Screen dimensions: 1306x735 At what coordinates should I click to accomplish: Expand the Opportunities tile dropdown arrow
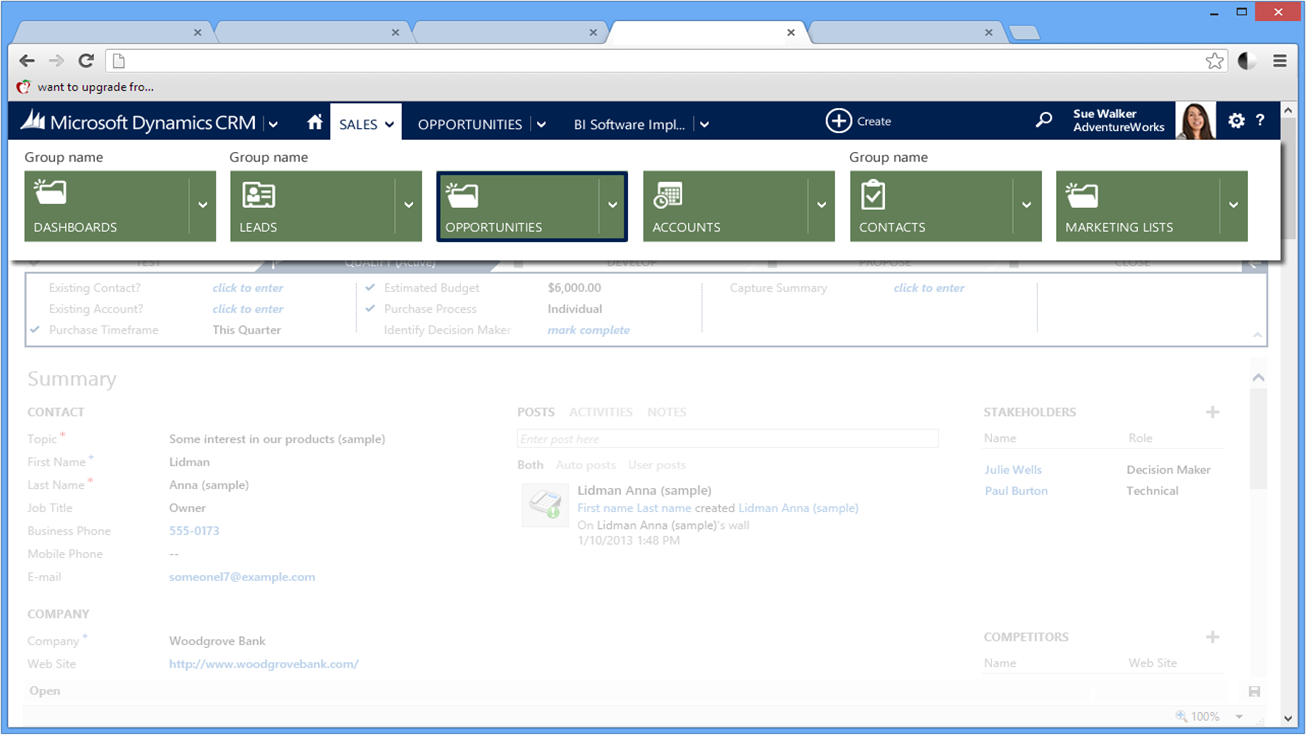coord(612,205)
